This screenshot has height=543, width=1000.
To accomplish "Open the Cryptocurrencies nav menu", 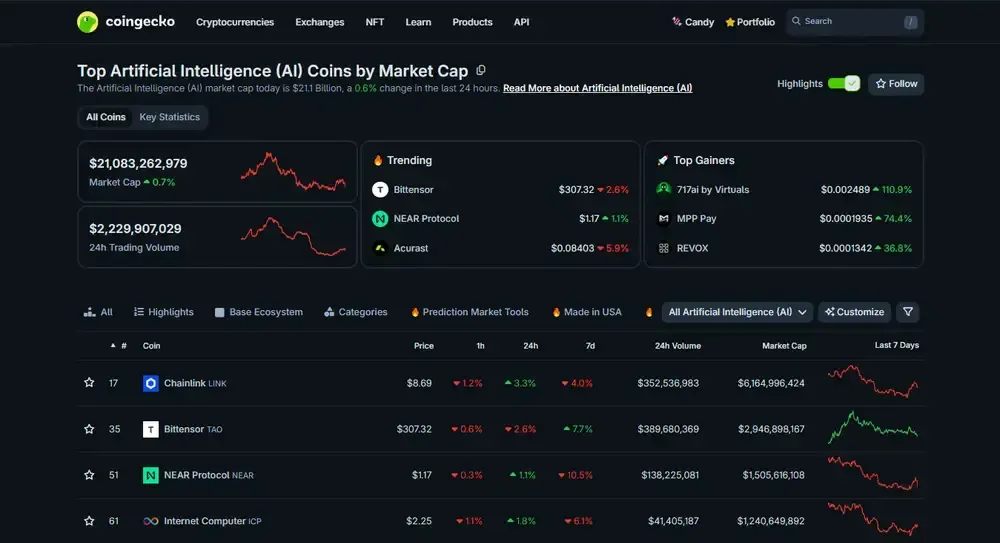I will tap(235, 22).
